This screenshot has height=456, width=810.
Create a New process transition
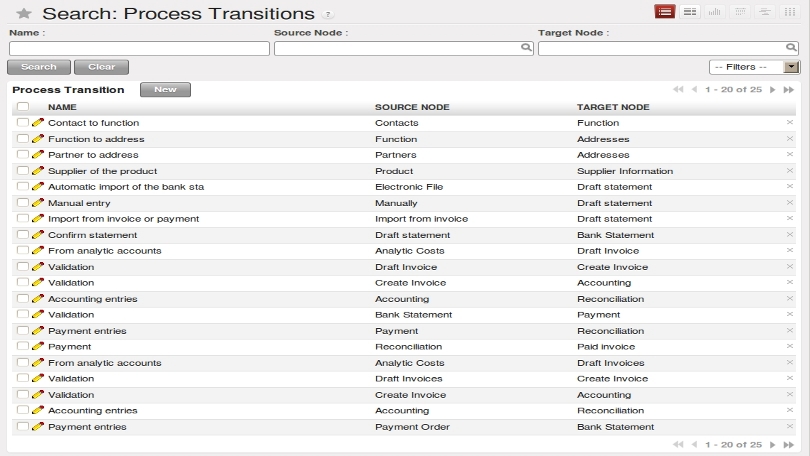(x=165, y=89)
